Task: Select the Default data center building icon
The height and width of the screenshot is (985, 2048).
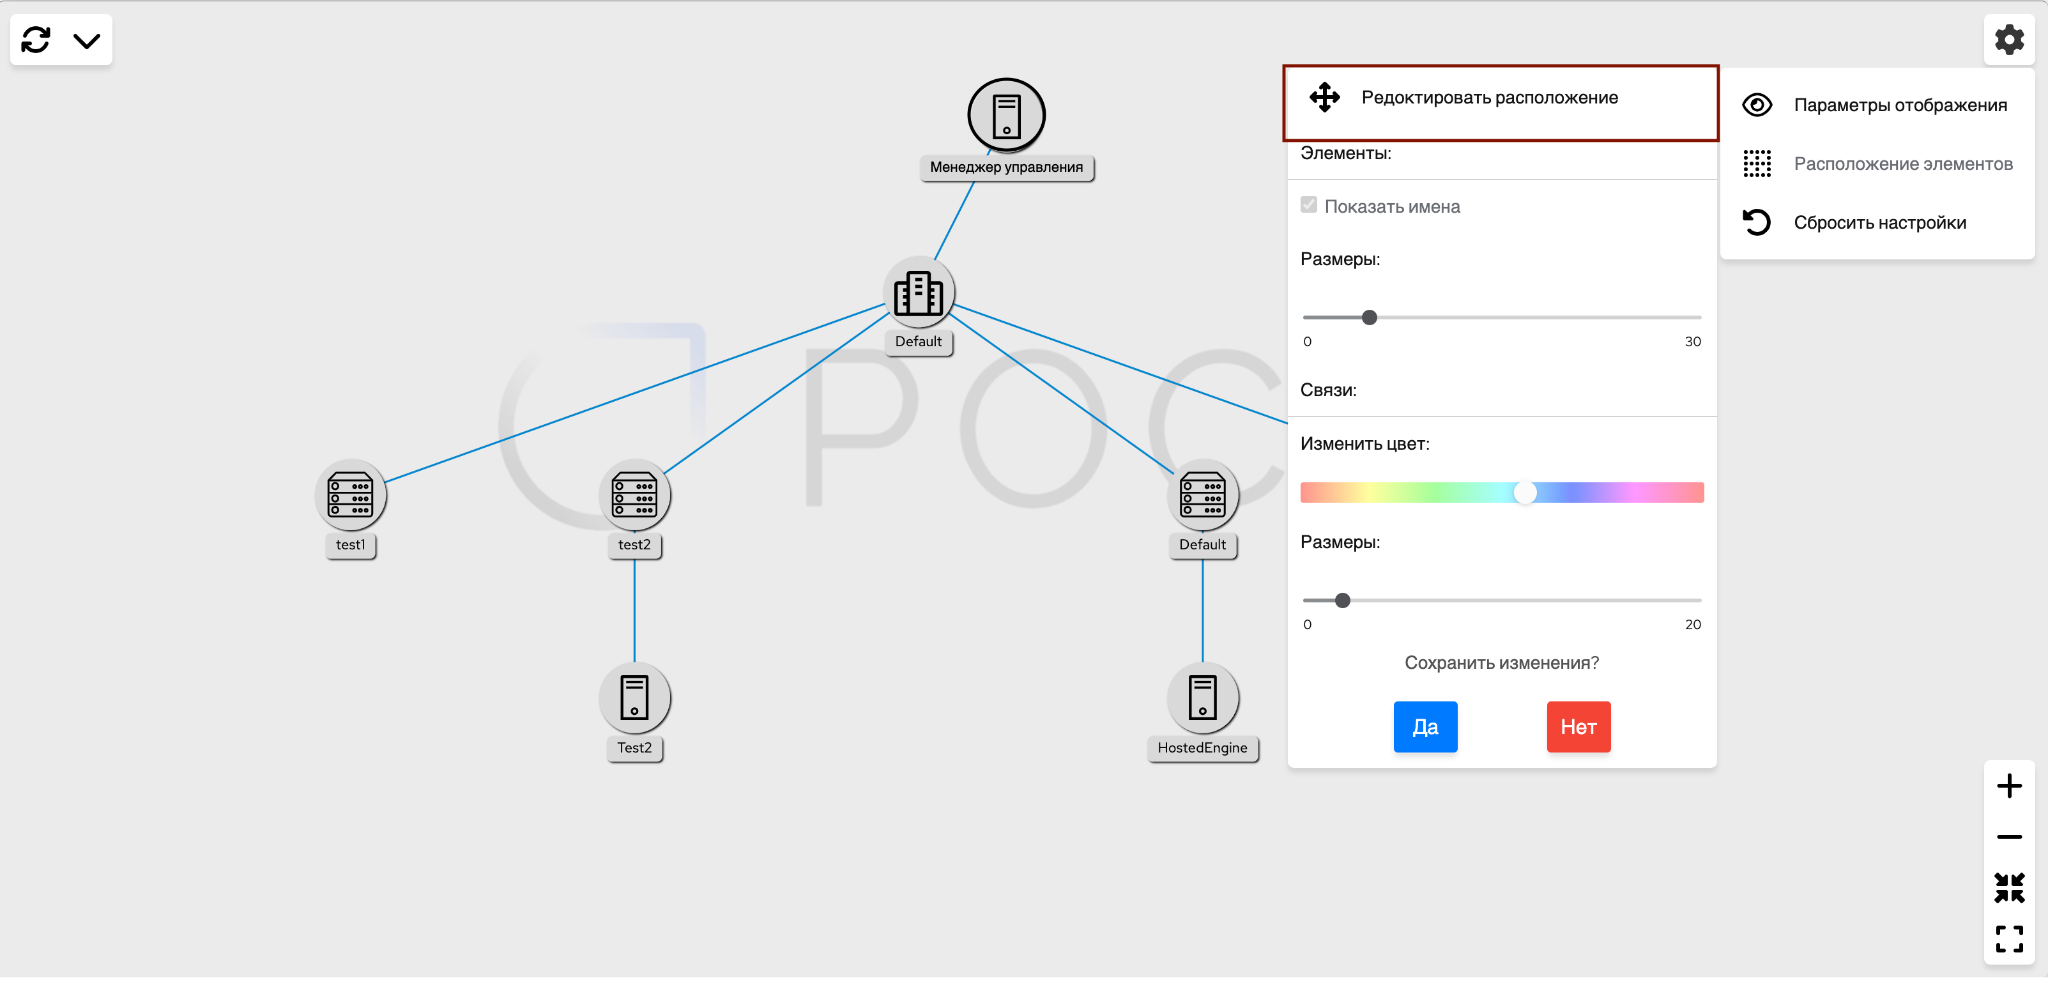Action: point(918,294)
